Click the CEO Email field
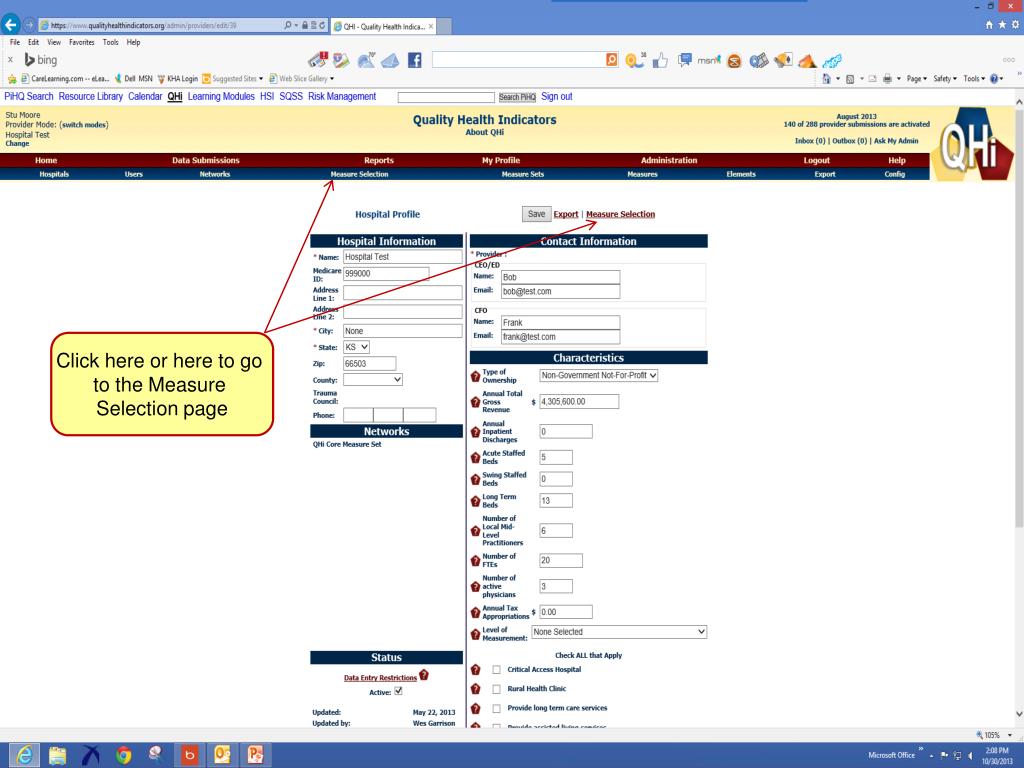 (x=560, y=291)
